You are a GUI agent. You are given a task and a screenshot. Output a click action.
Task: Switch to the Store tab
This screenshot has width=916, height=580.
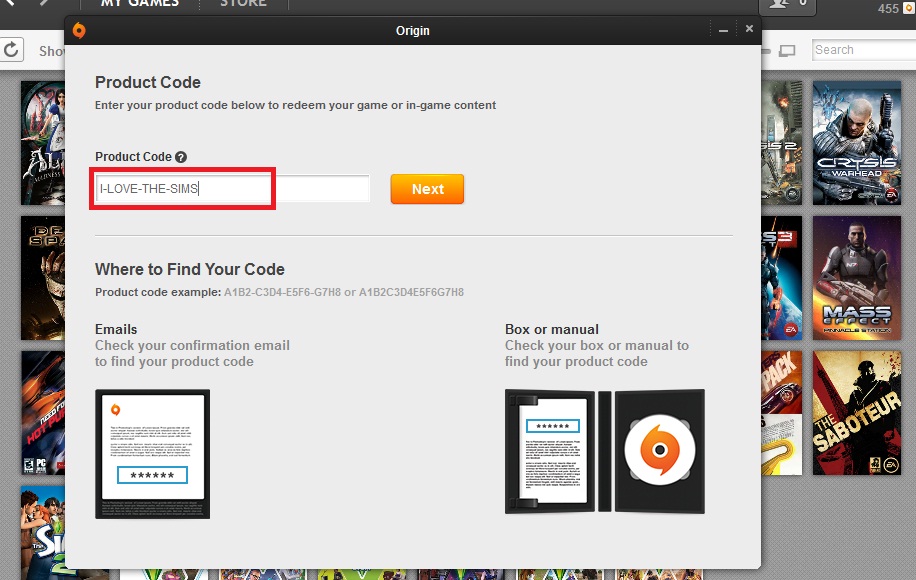pyautogui.click(x=244, y=4)
